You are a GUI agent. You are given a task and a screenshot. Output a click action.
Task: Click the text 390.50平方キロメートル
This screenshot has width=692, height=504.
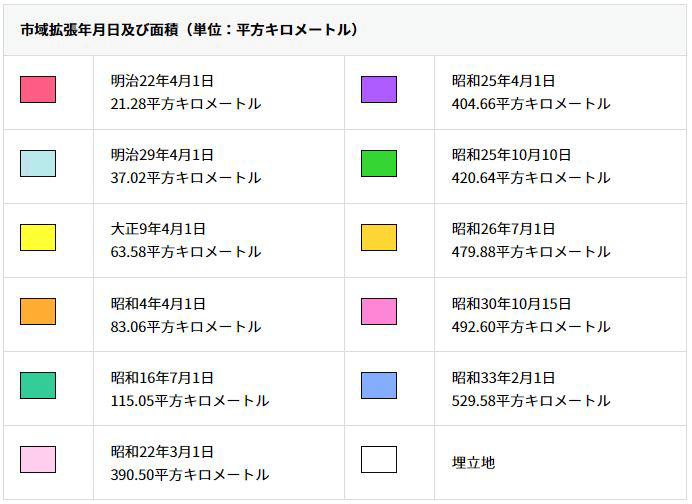point(189,474)
